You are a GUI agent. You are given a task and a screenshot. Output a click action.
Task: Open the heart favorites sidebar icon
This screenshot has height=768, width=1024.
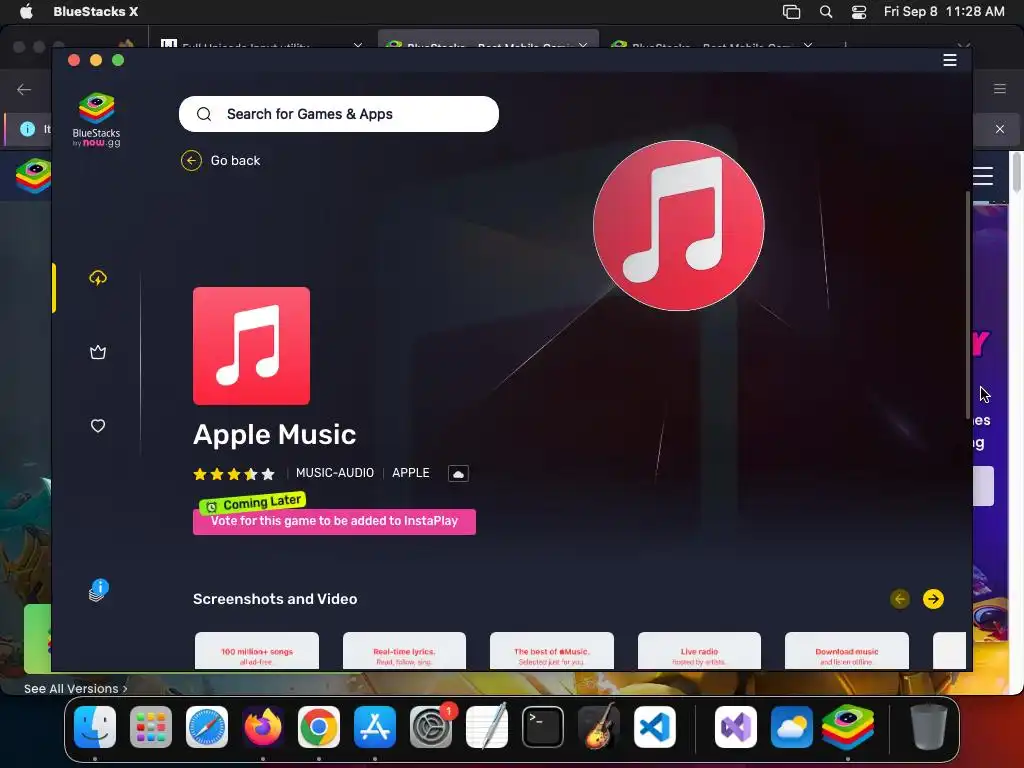(98, 426)
